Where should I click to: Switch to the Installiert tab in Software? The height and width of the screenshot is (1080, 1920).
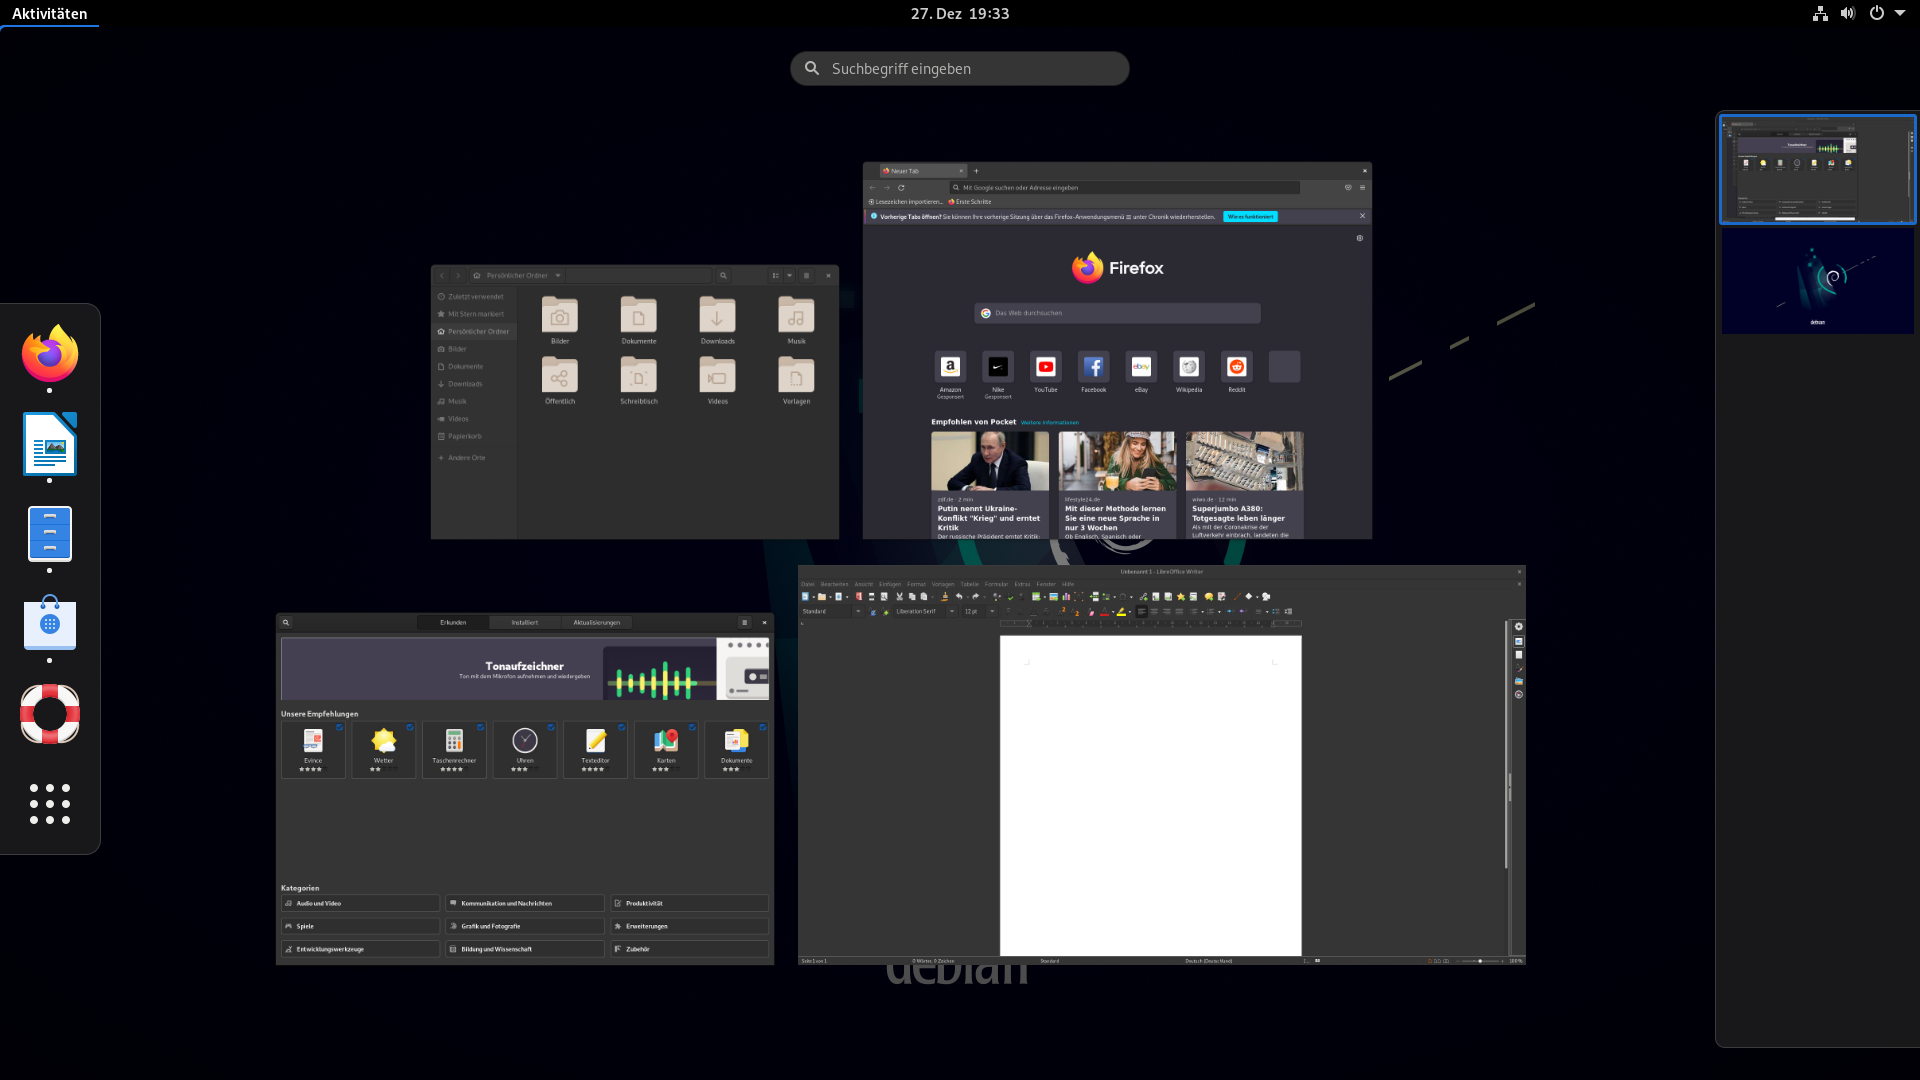tap(526, 622)
